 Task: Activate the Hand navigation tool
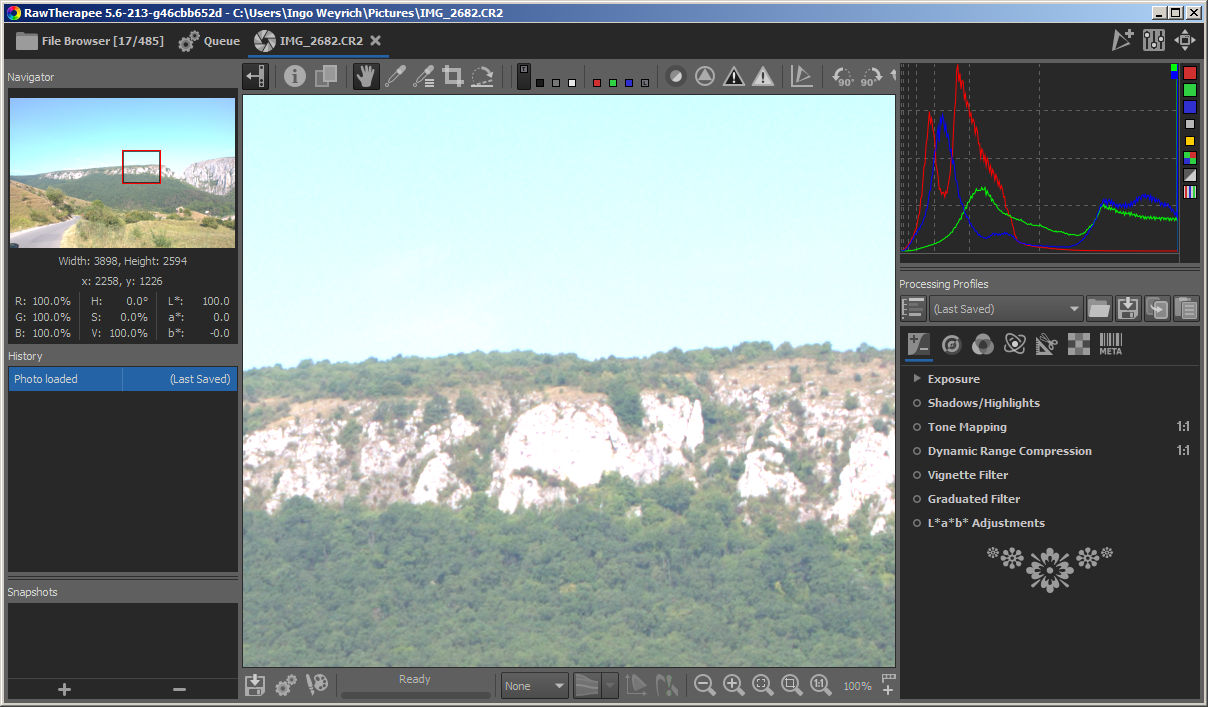tap(366, 77)
